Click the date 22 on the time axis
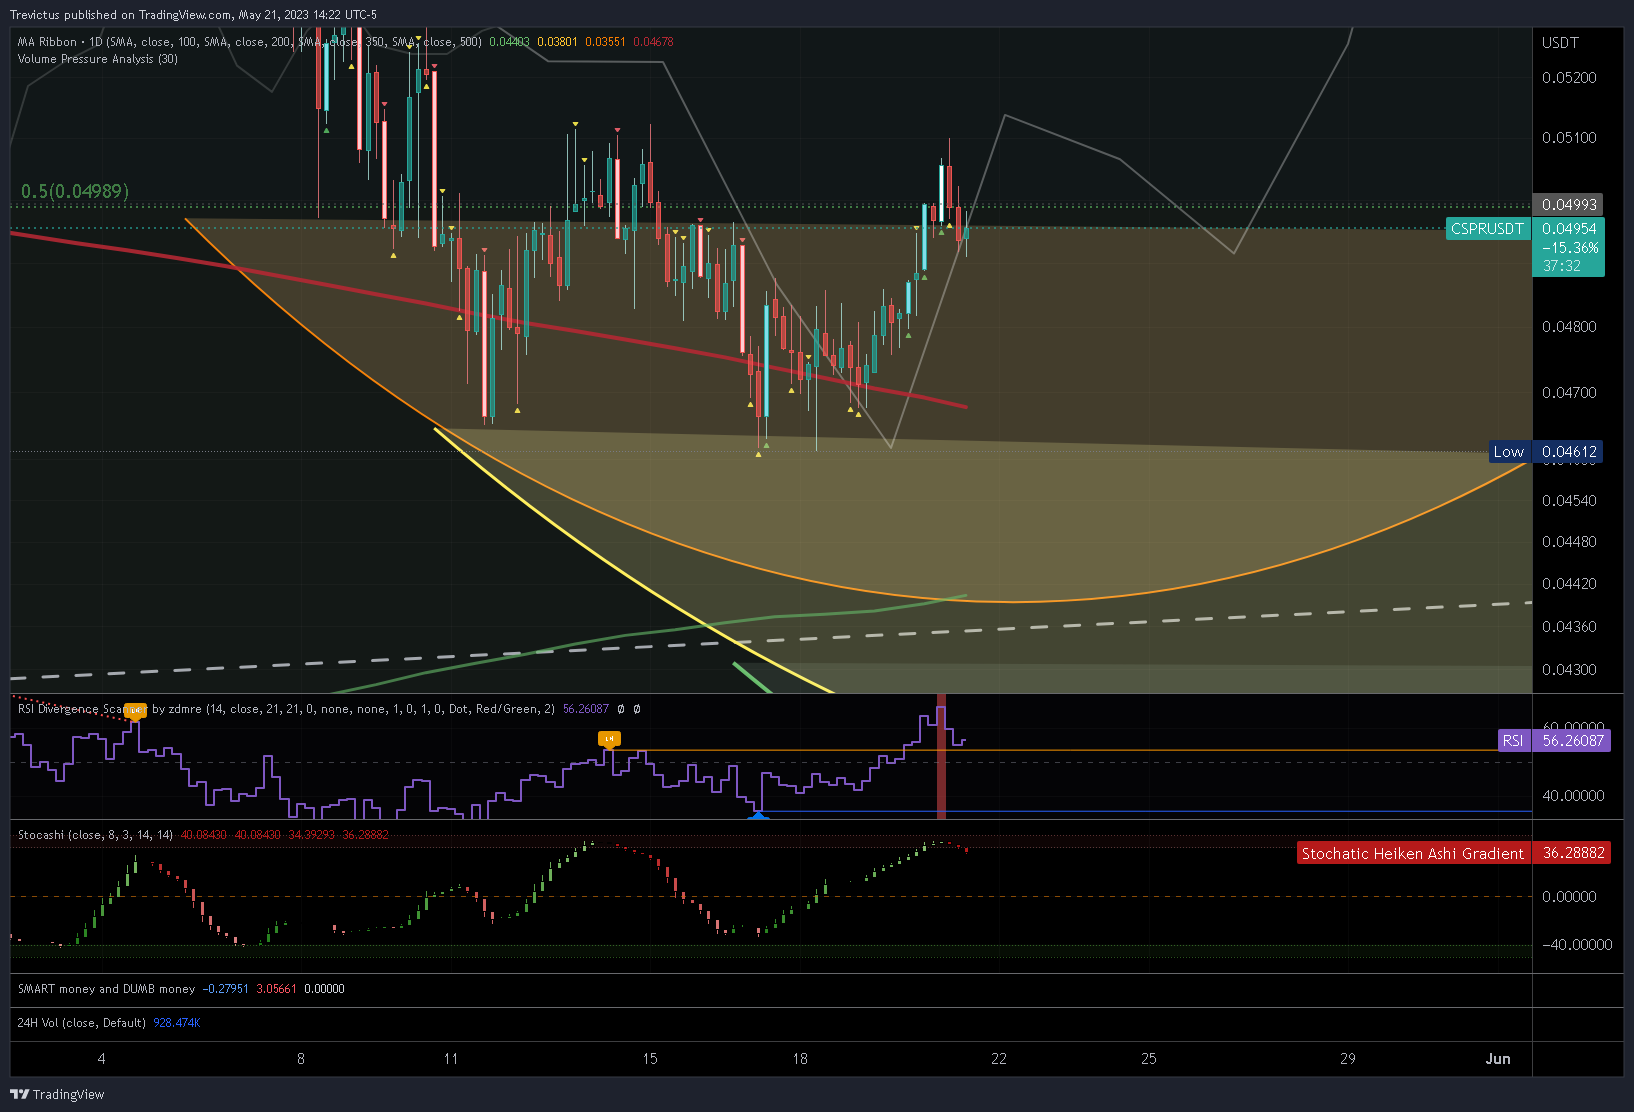 coord(999,1059)
